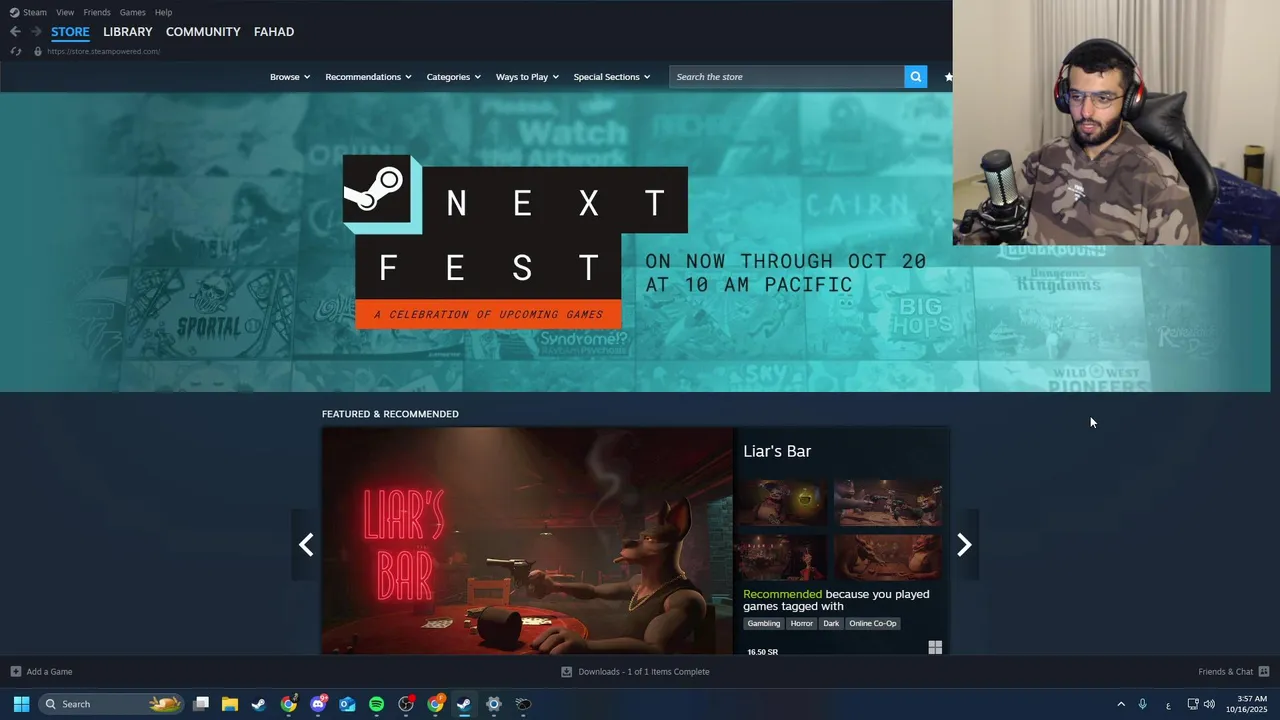Viewport: 1280px width, 720px height.
Task: Click the Add a Game plus icon
Action: (x=15, y=672)
